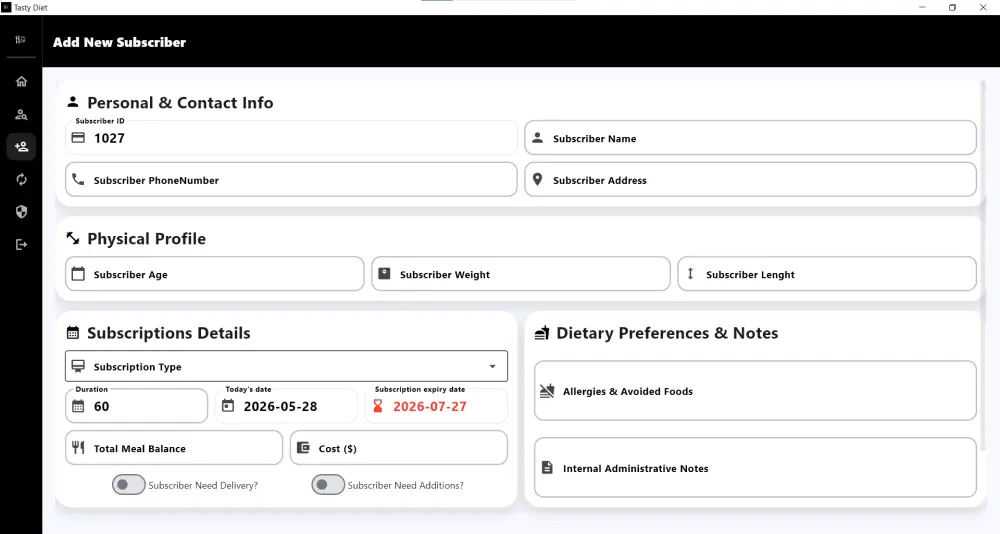Click expiry date field 2026-07-27
Viewport: 1000px width, 534px height.
(x=436, y=406)
